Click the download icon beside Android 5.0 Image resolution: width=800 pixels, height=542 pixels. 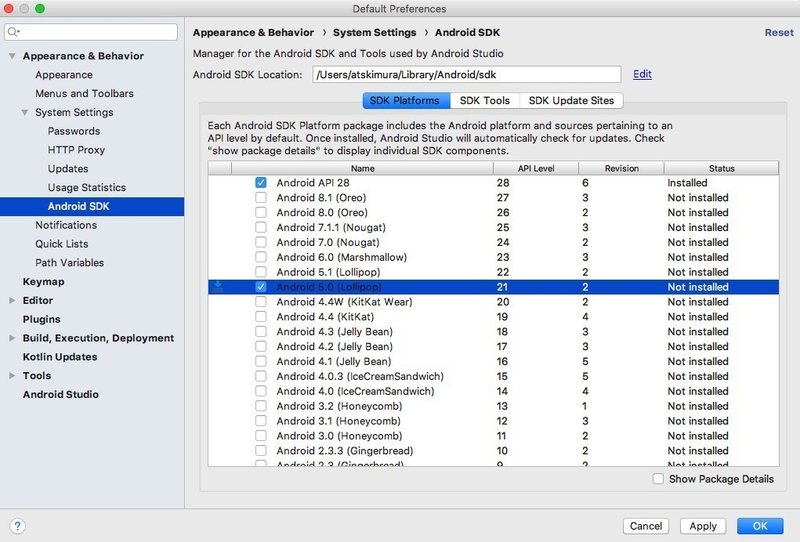click(218, 287)
